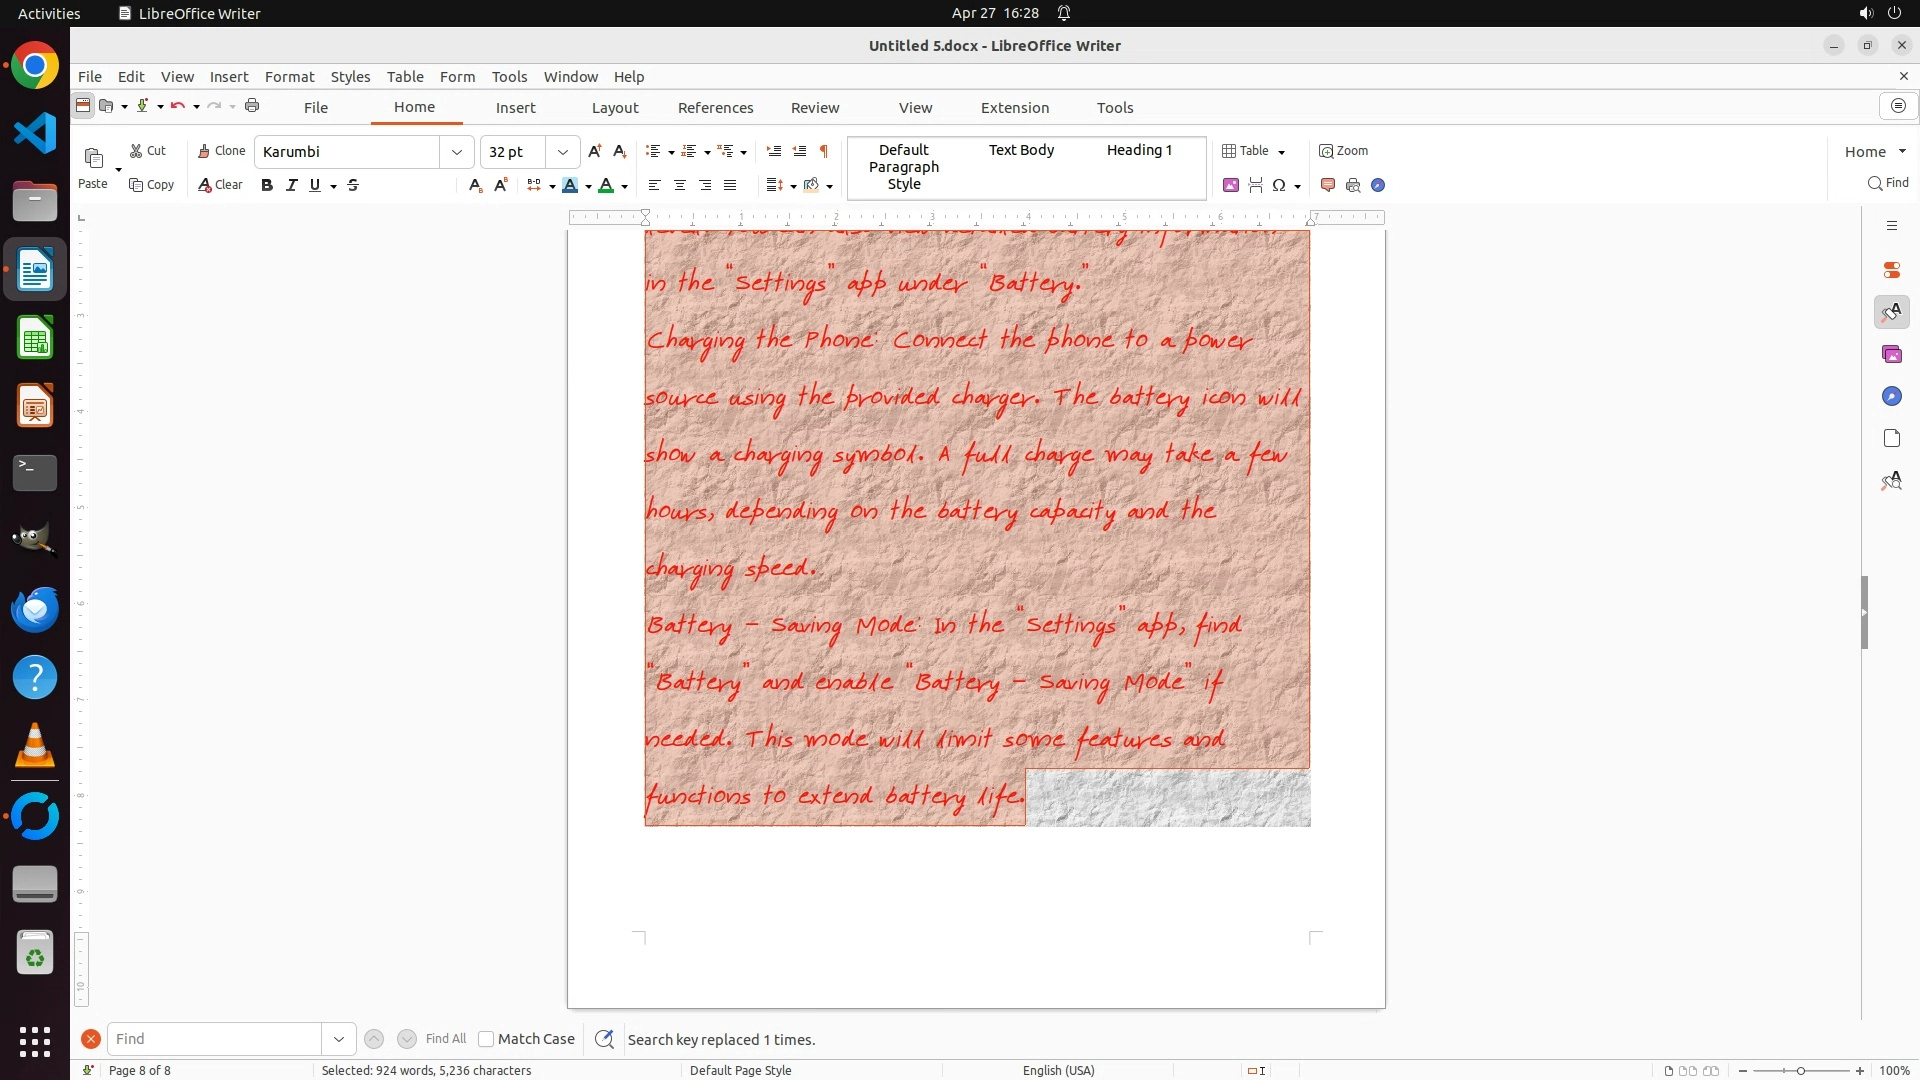The height and width of the screenshot is (1080, 1920).
Task: Click the Find All button
Action: (x=445, y=1039)
